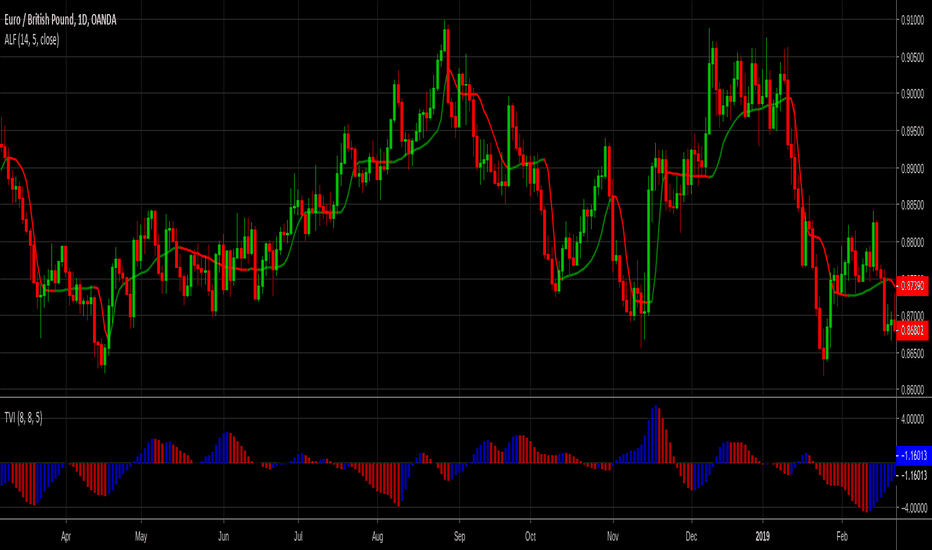This screenshot has height=550, width=932.
Task: Click the blue -1.16013 TVI value tag
Action: [x=914, y=455]
